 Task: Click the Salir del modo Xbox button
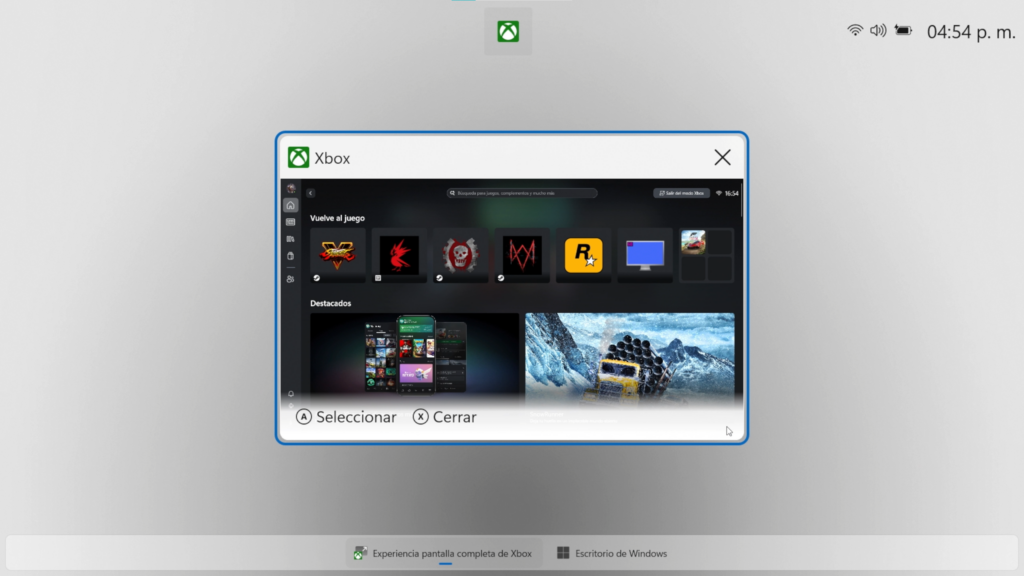[681, 193]
